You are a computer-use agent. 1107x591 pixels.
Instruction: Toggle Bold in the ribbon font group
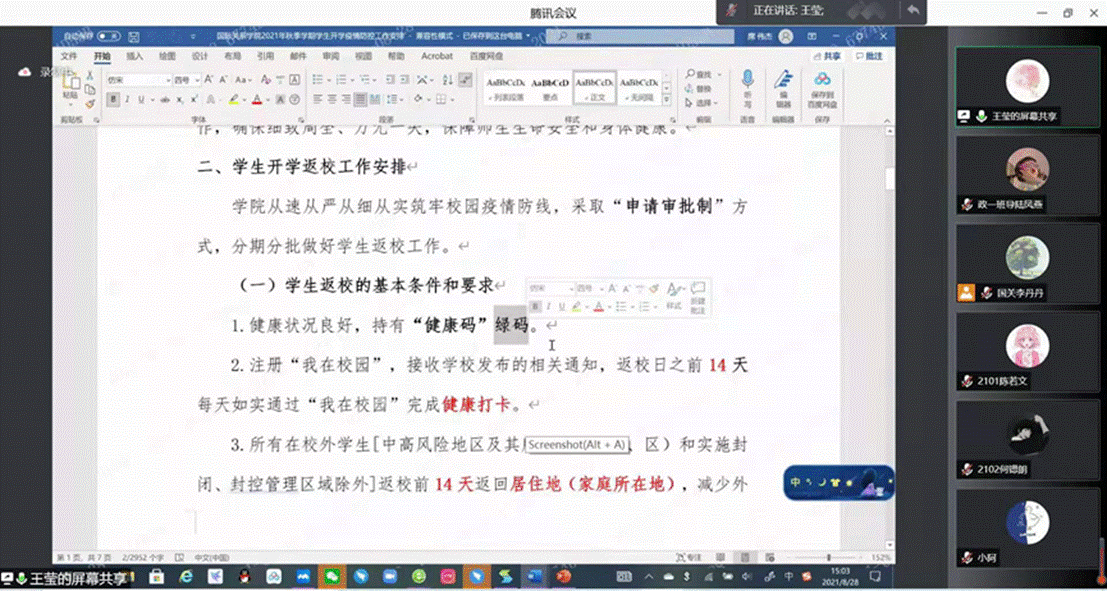(114, 100)
